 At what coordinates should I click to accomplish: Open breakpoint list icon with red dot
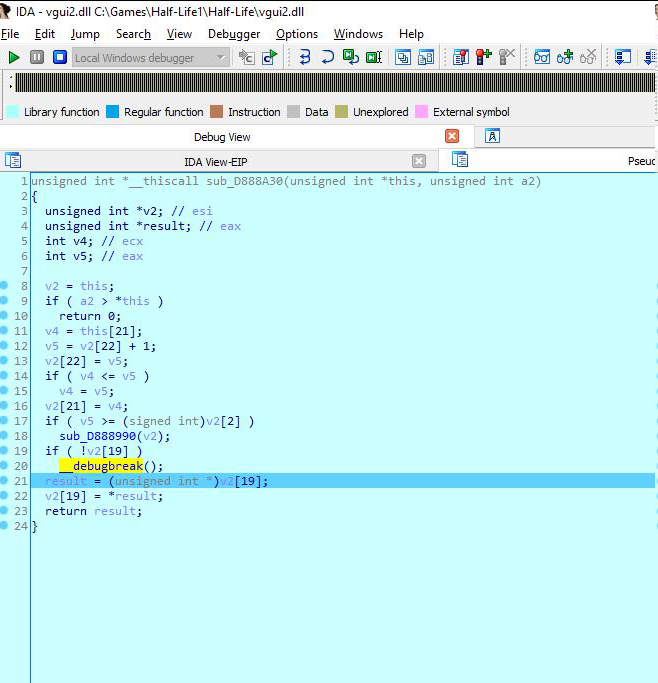460,57
